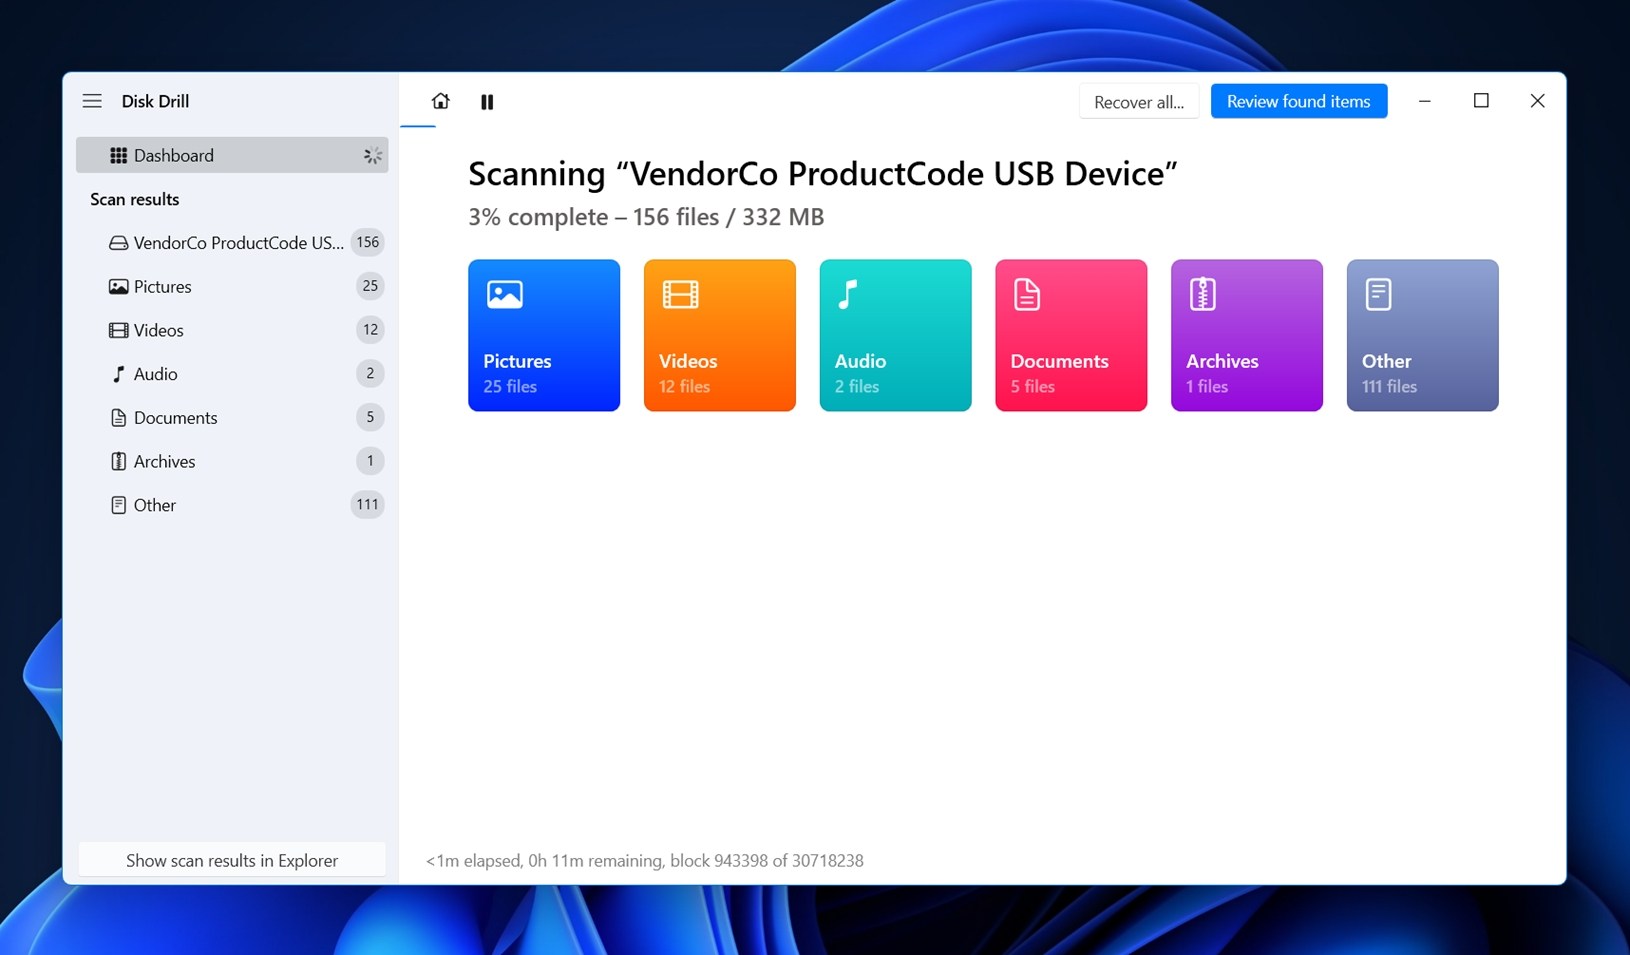
Task: Select Archives in the scan results list
Action: [164, 462]
